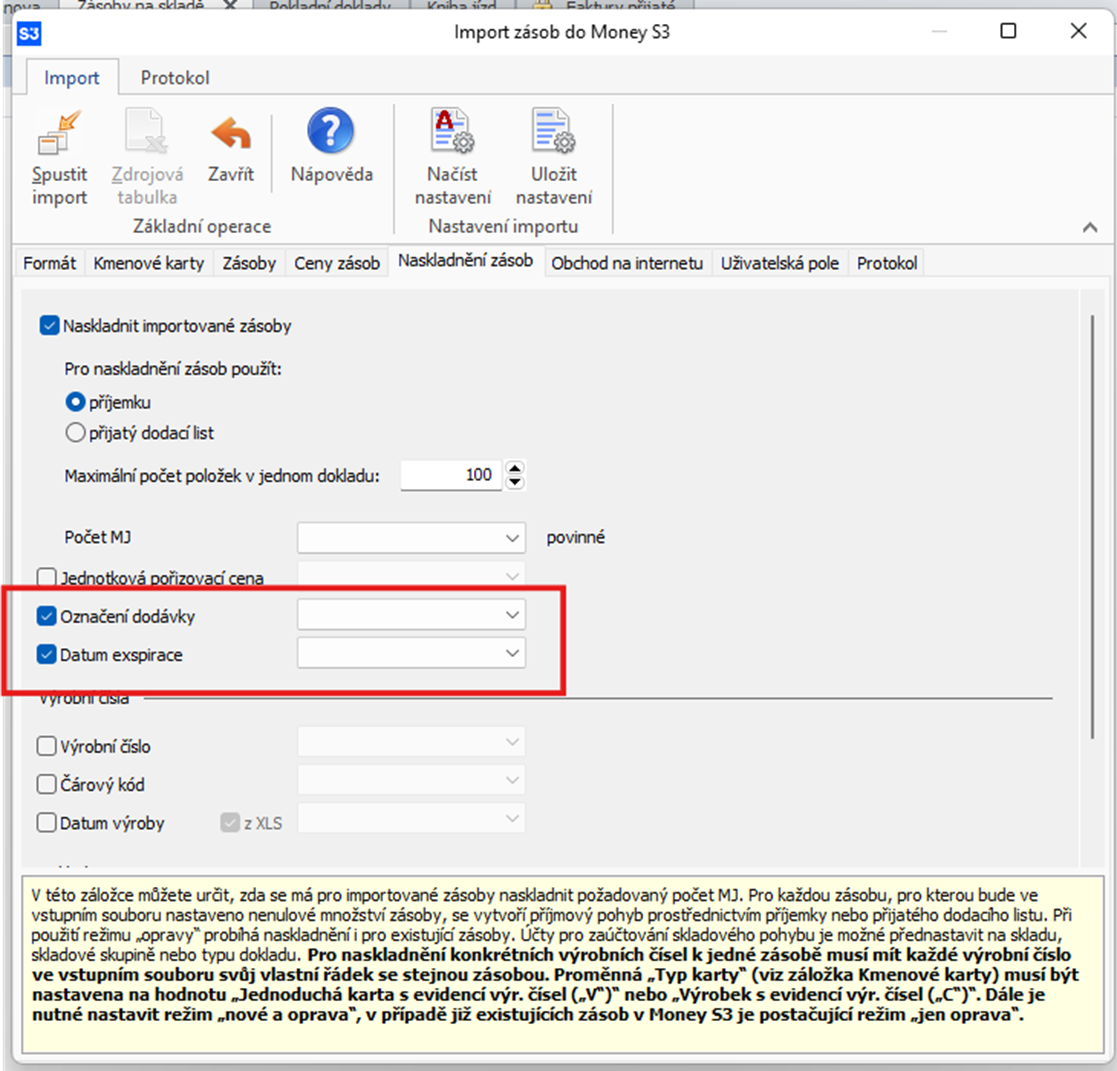Image resolution: width=1117 pixels, height=1071 pixels.
Task: Increase maximum items with up arrow
Action: tap(514, 468)
